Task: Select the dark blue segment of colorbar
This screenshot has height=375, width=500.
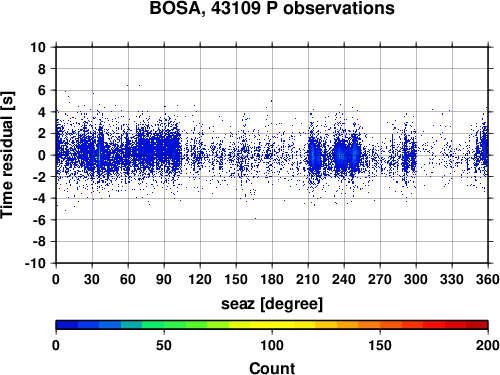Action: [x=67, y=325]
